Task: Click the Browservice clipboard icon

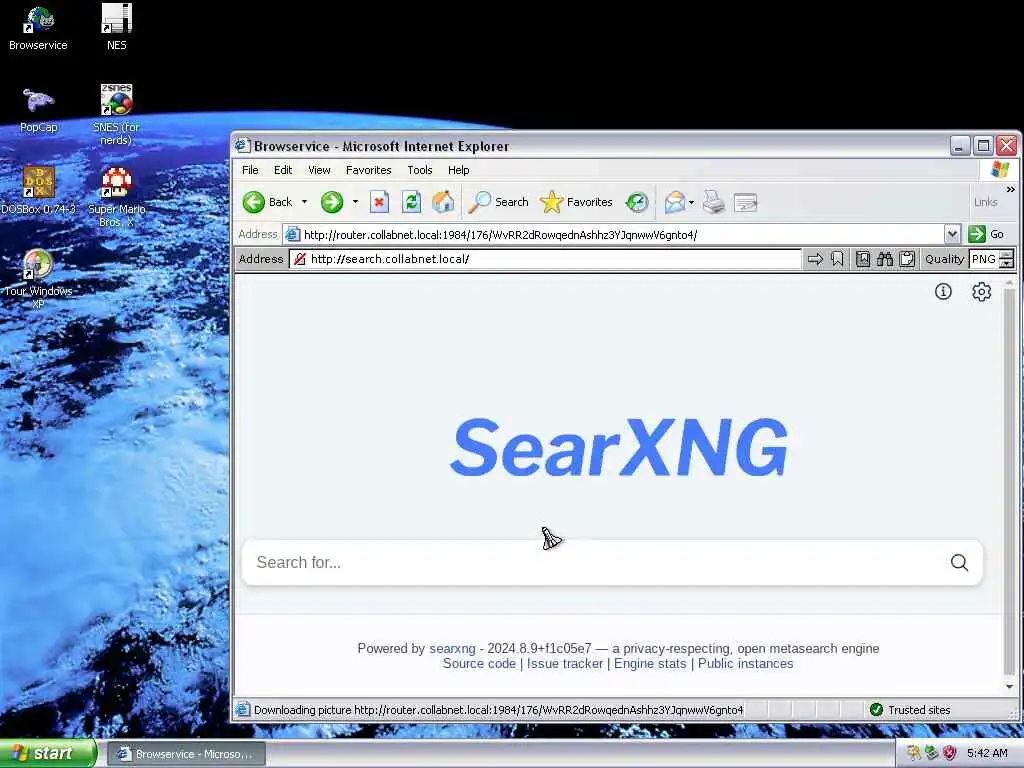Action: (x=907, y=259)
